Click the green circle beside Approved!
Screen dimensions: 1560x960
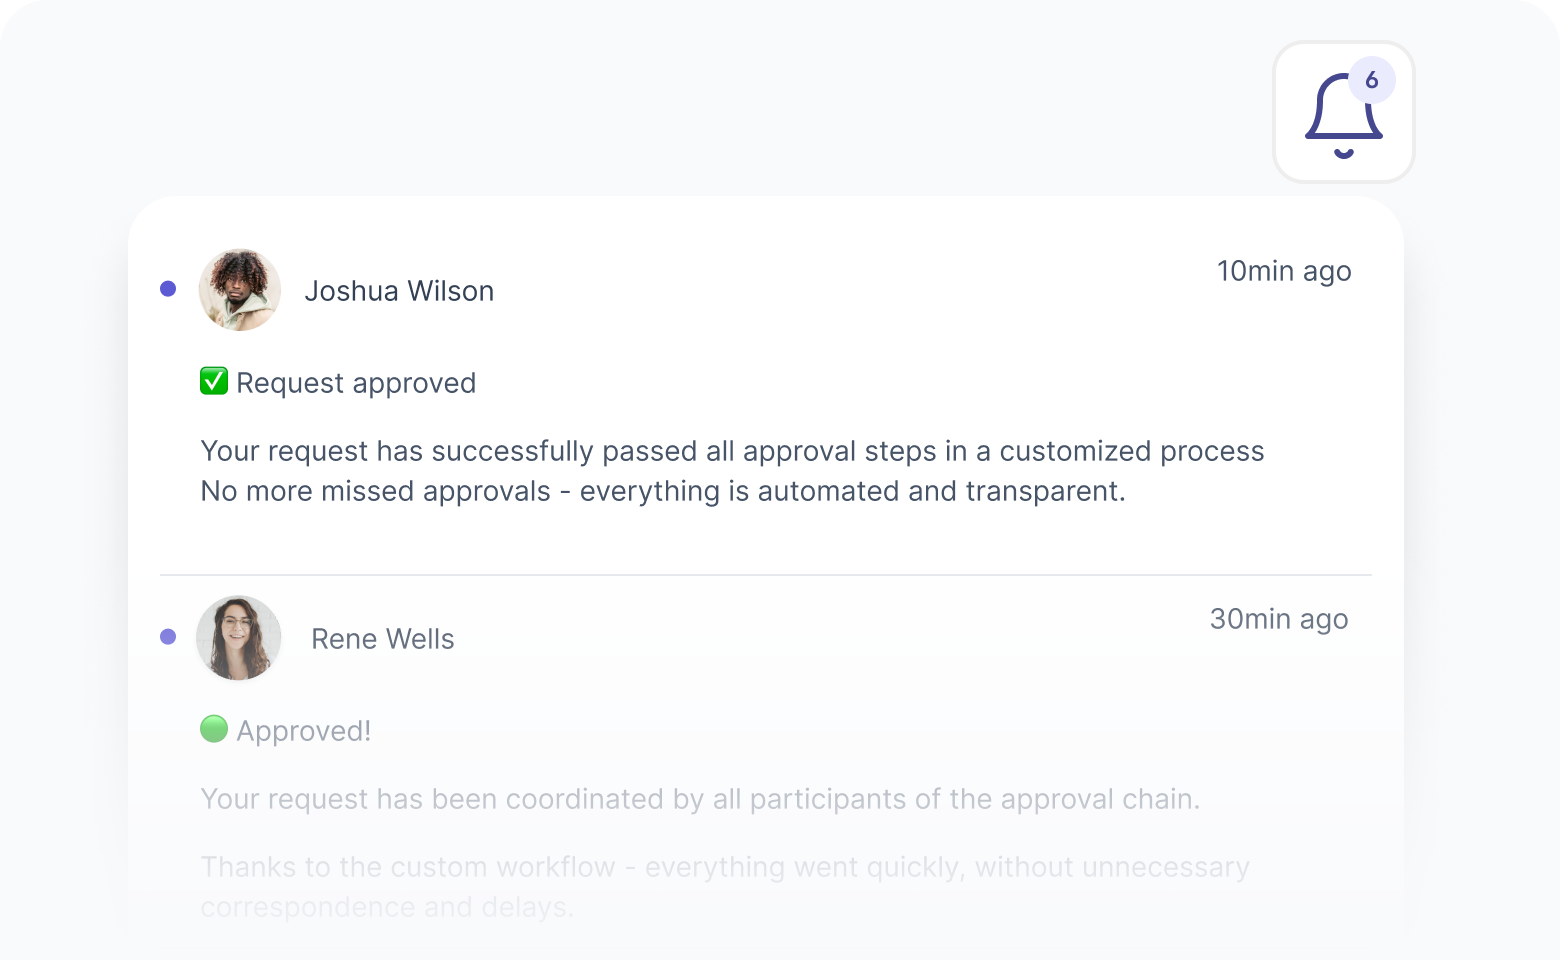pyautogui.click(x=214, y=729)
